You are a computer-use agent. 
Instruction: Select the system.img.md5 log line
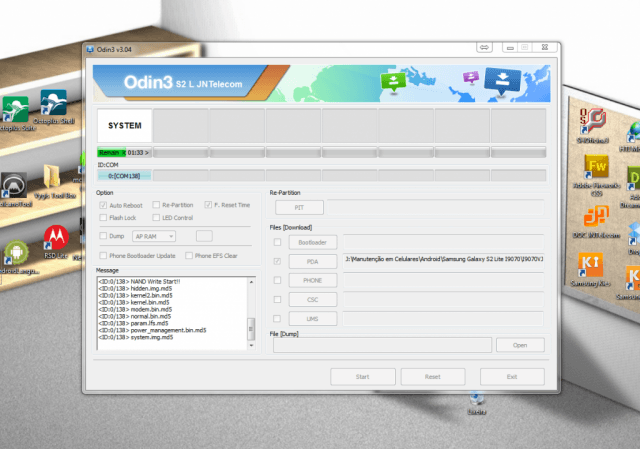(x=136, y=337)
